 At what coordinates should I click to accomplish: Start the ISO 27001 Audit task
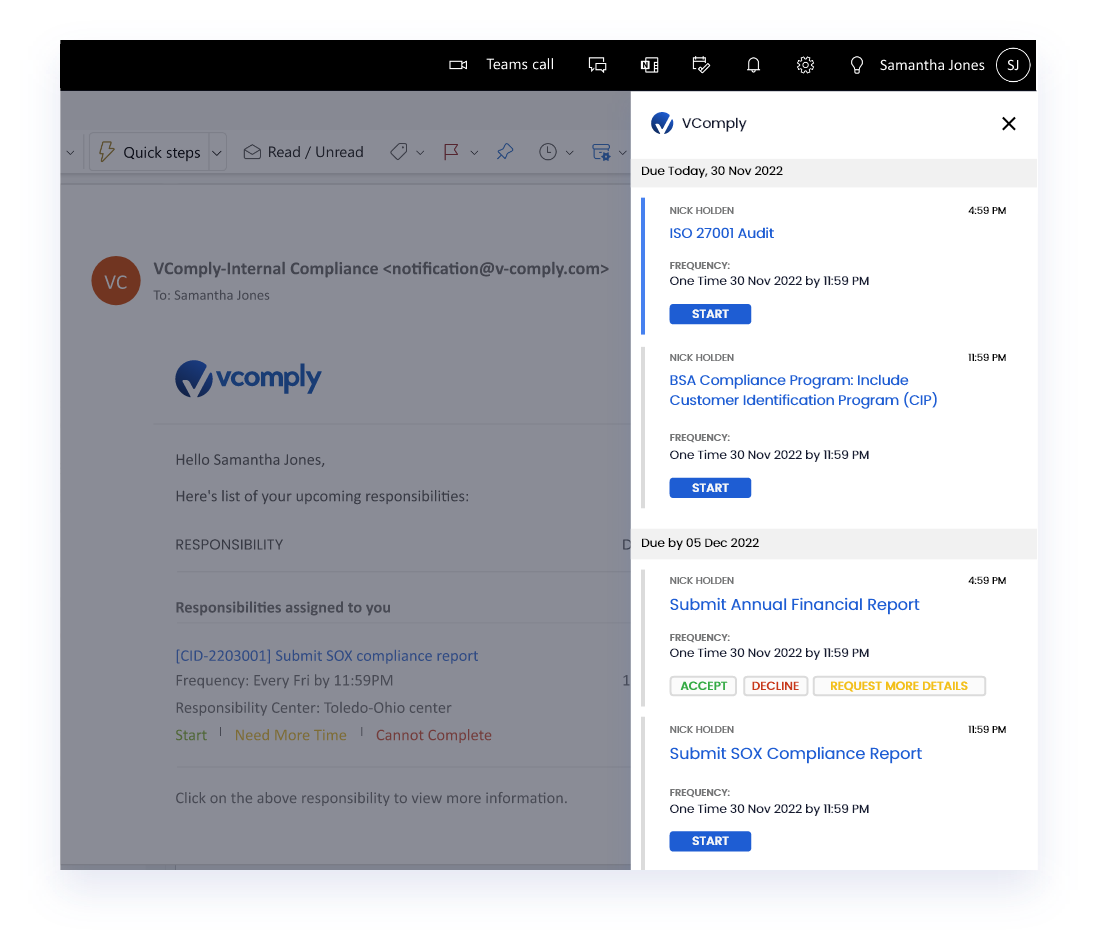(x=710, y=314)
